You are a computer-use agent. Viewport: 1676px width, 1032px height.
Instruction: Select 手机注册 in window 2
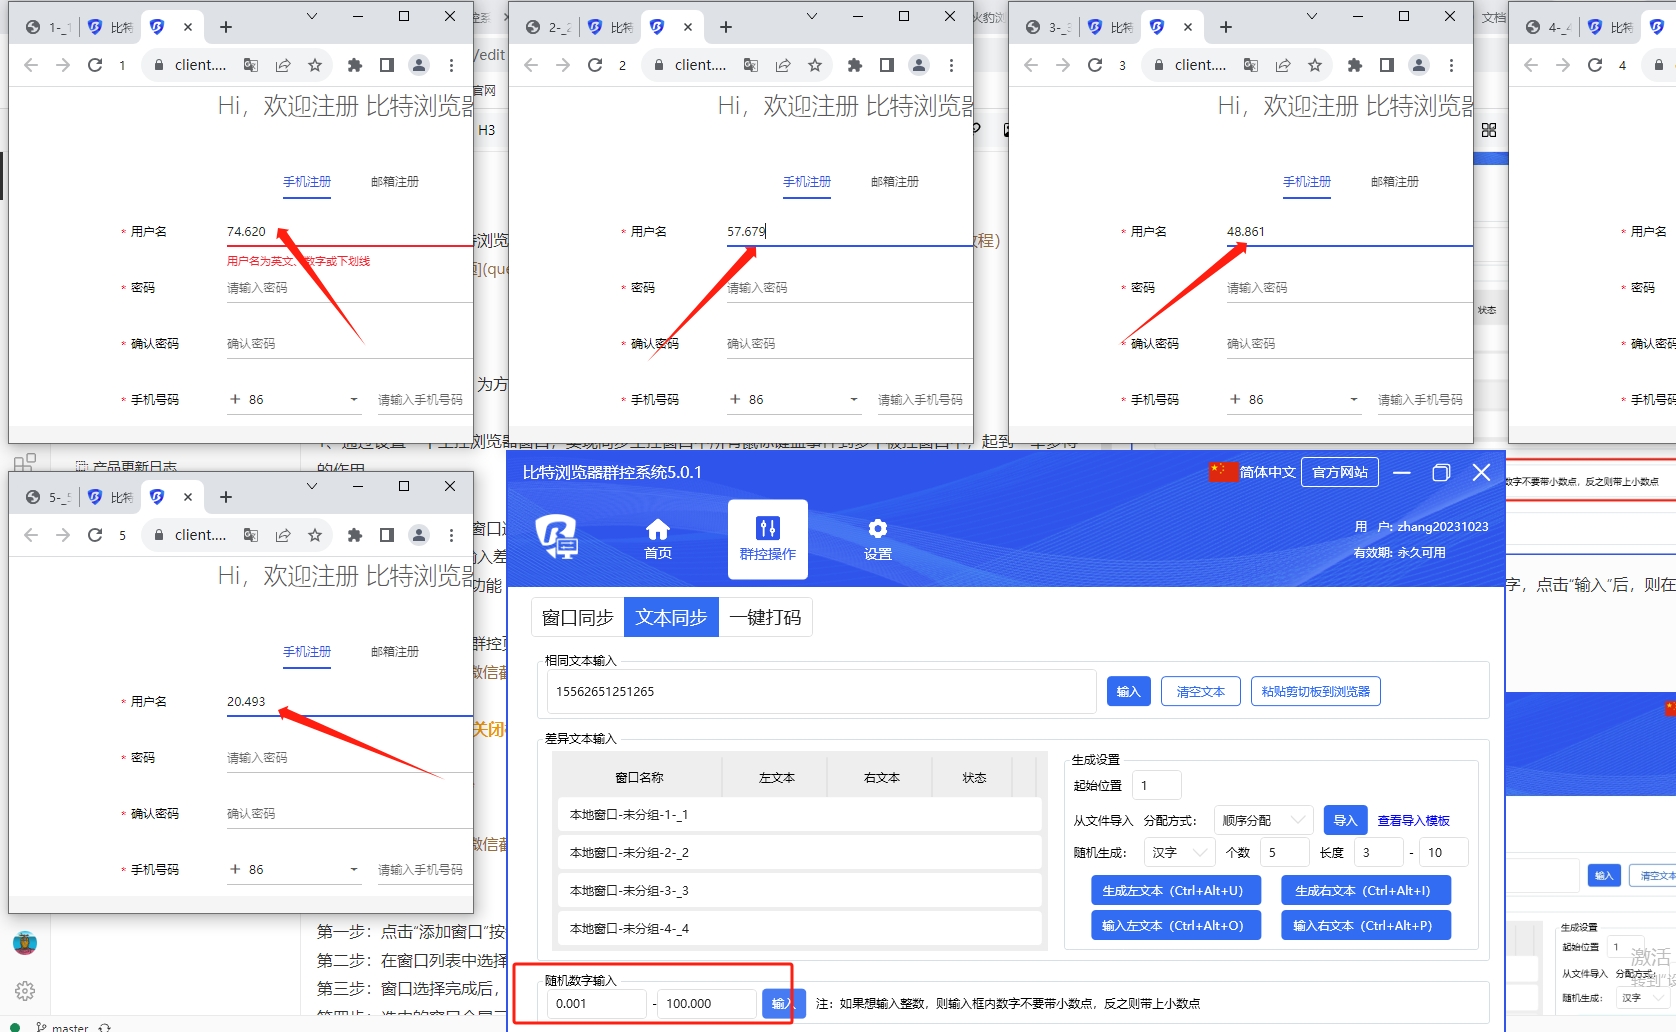[807, 182]
